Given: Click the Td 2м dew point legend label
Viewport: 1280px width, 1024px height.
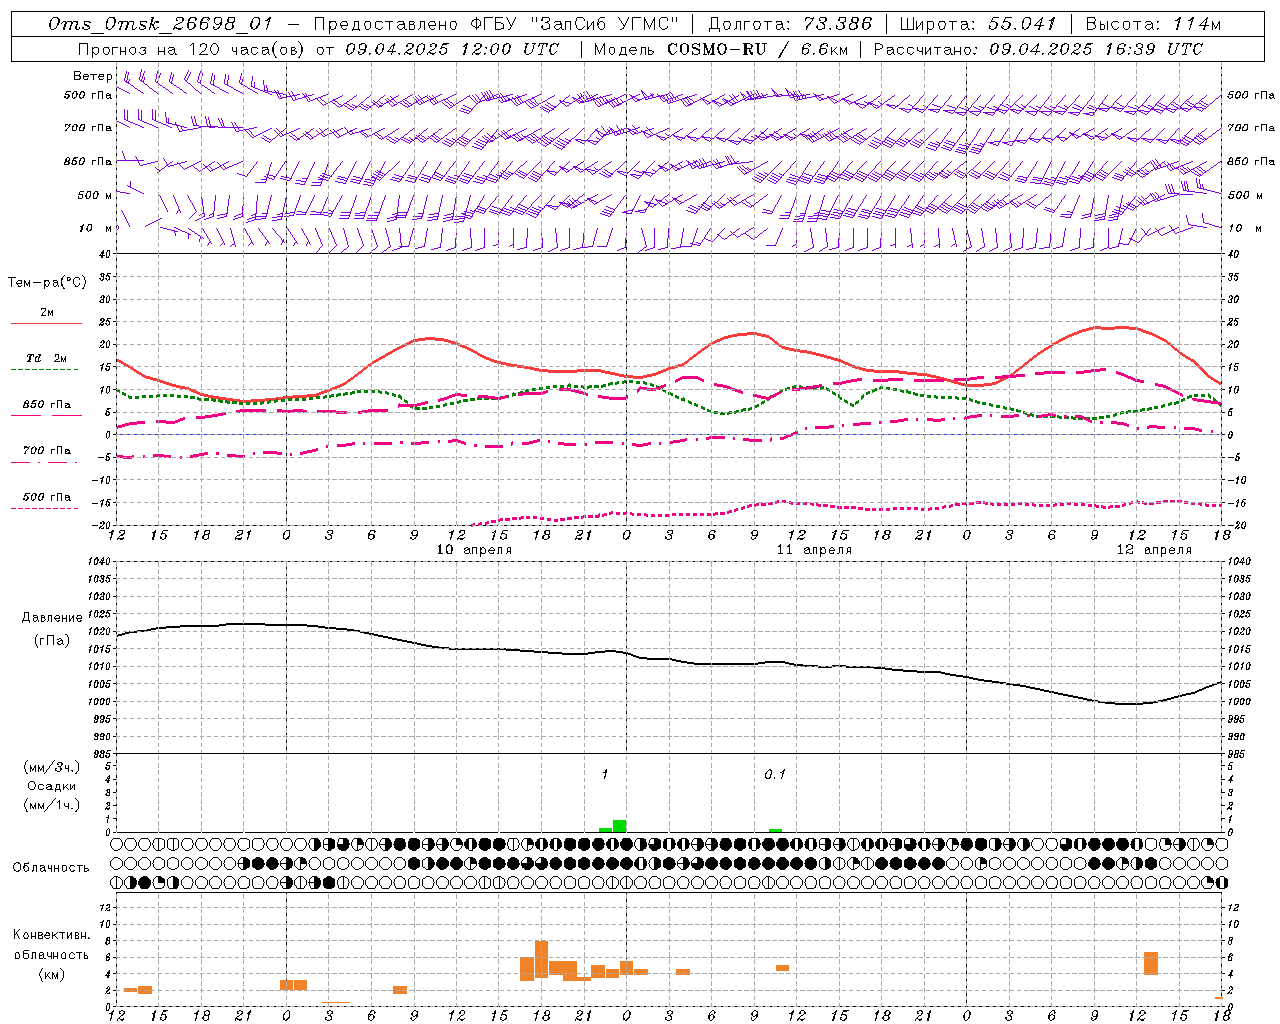Looking at the screenshot, I should (47, 358).
